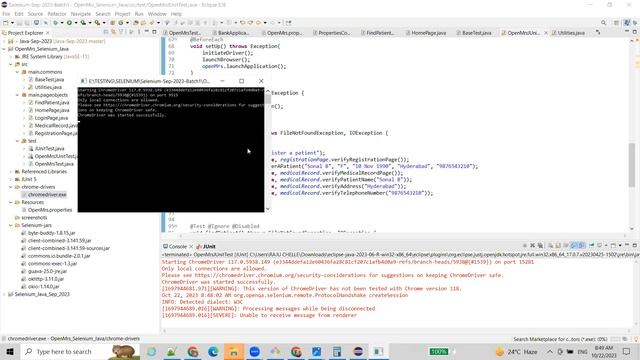The width and height of the screenshot is (640, 360).
Task: Open the notification center icon on taskbar
Action: pos(627,351)
